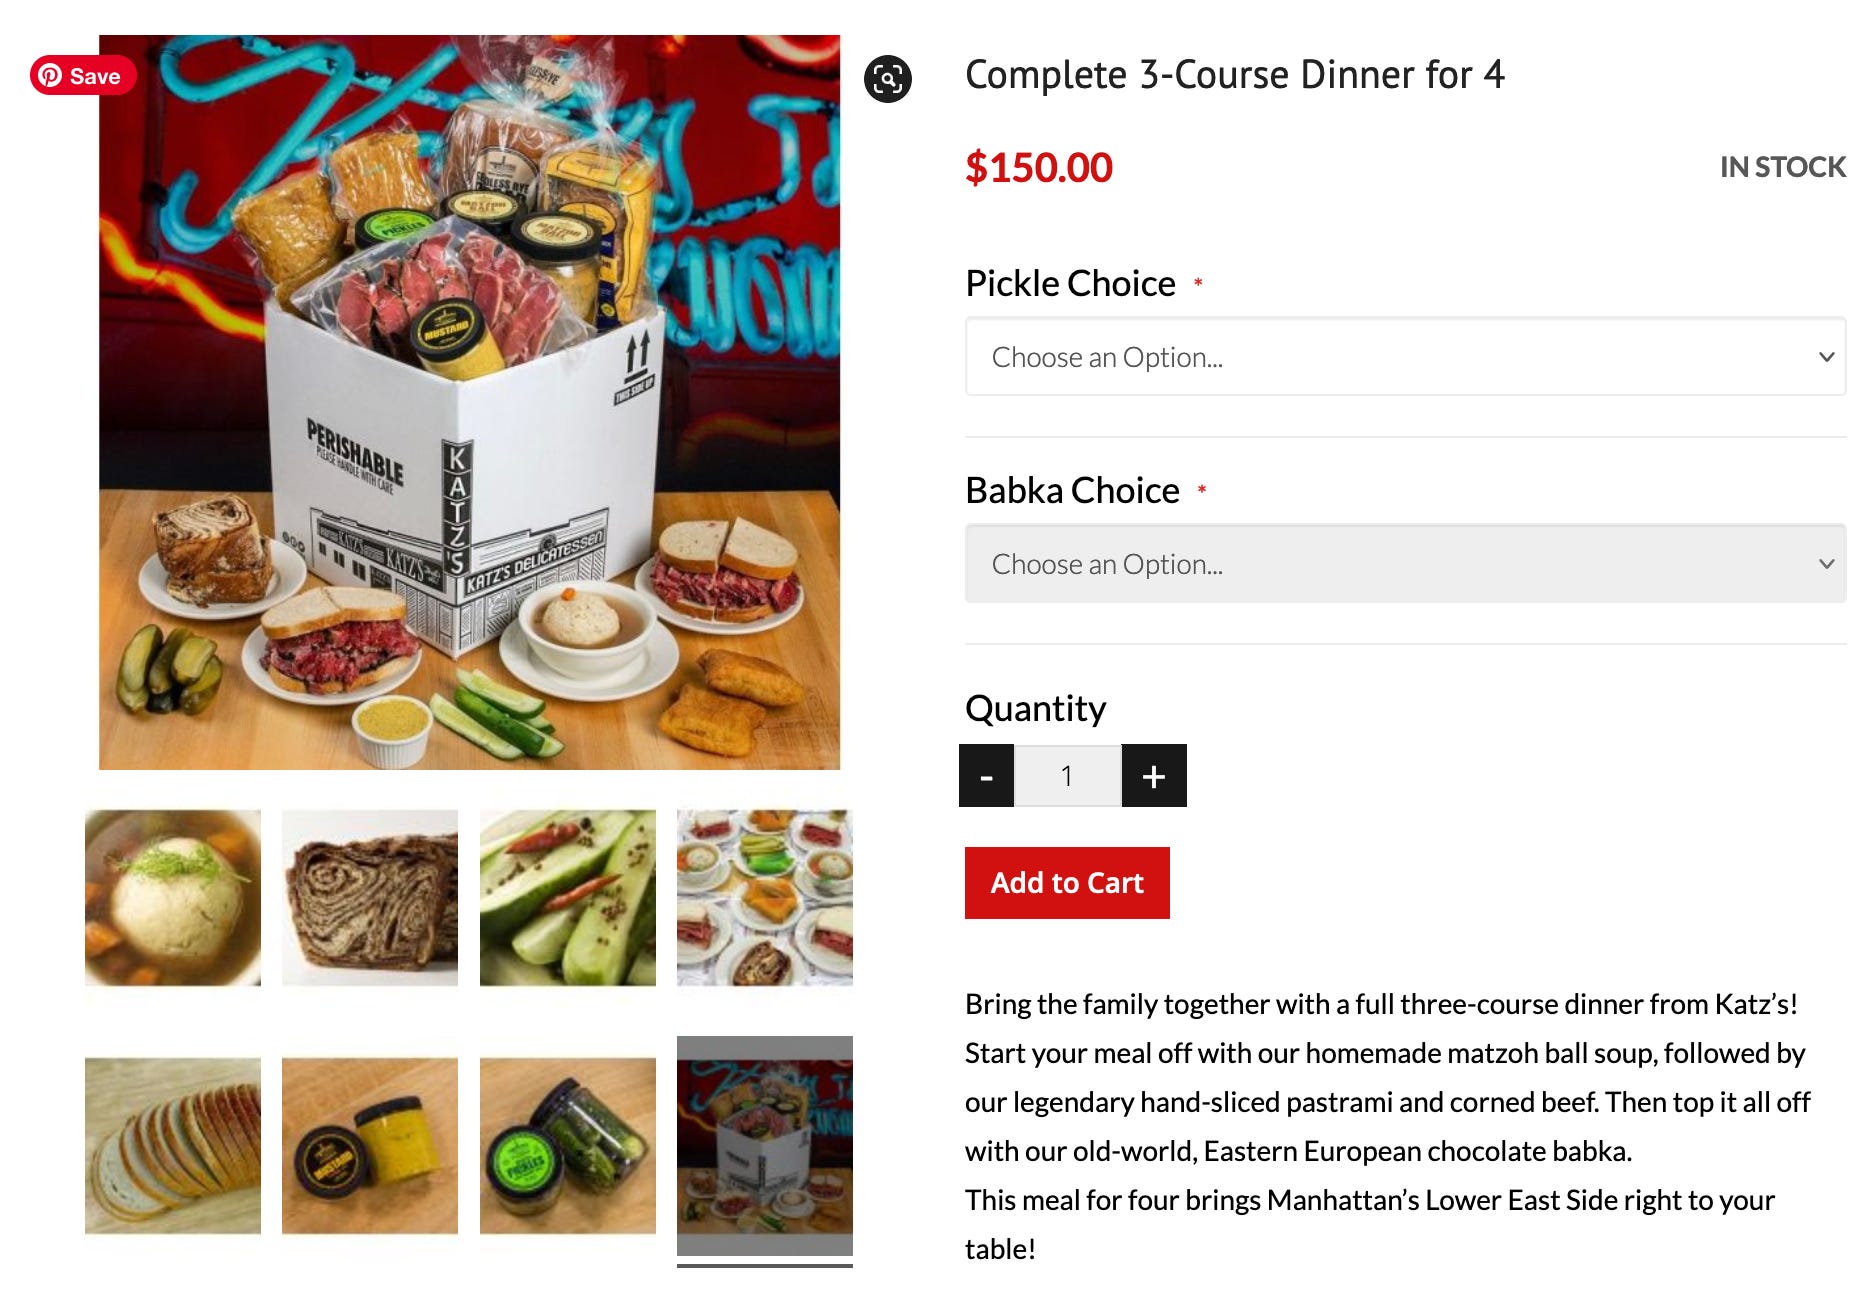Select the mustard jar thumbnail
Image resolution: width=1872 pixels, height=1302 pixels.
coord(370,1146)
